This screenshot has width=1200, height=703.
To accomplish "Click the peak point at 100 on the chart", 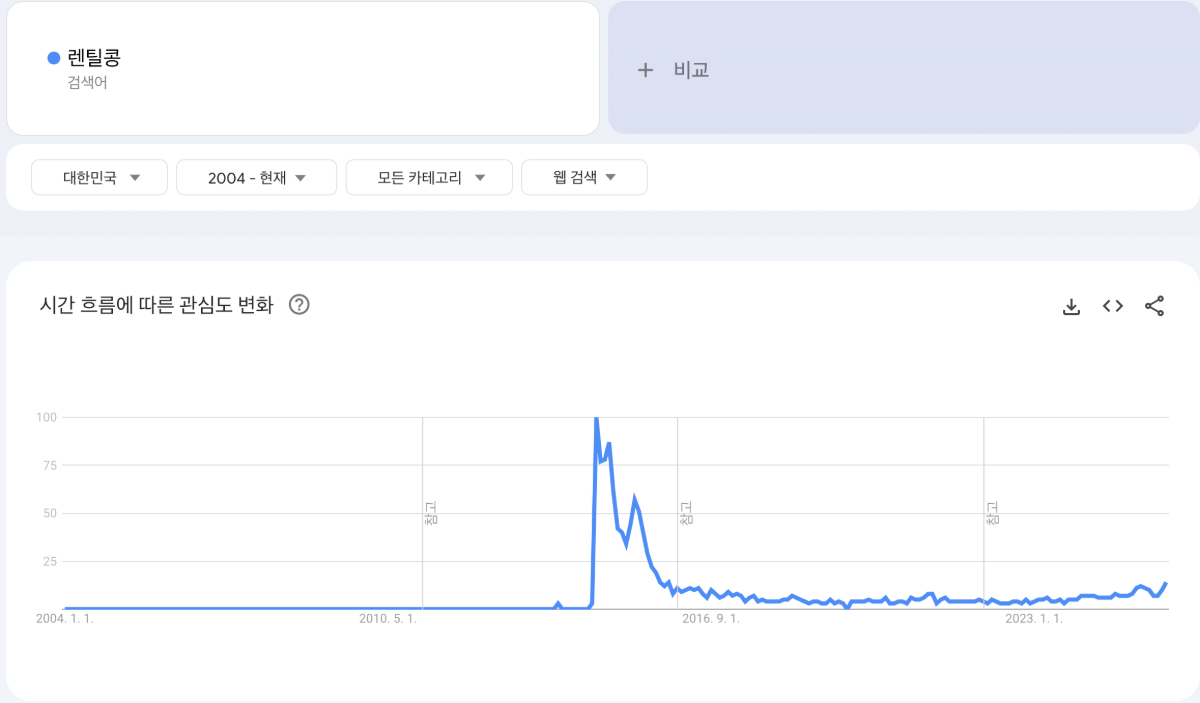I will click(x=596, y=418).
